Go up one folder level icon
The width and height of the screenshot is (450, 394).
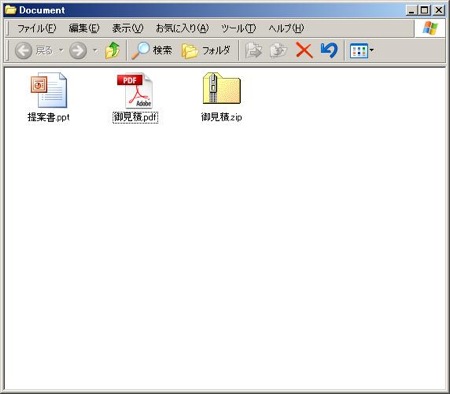click(x=112, y=51)
